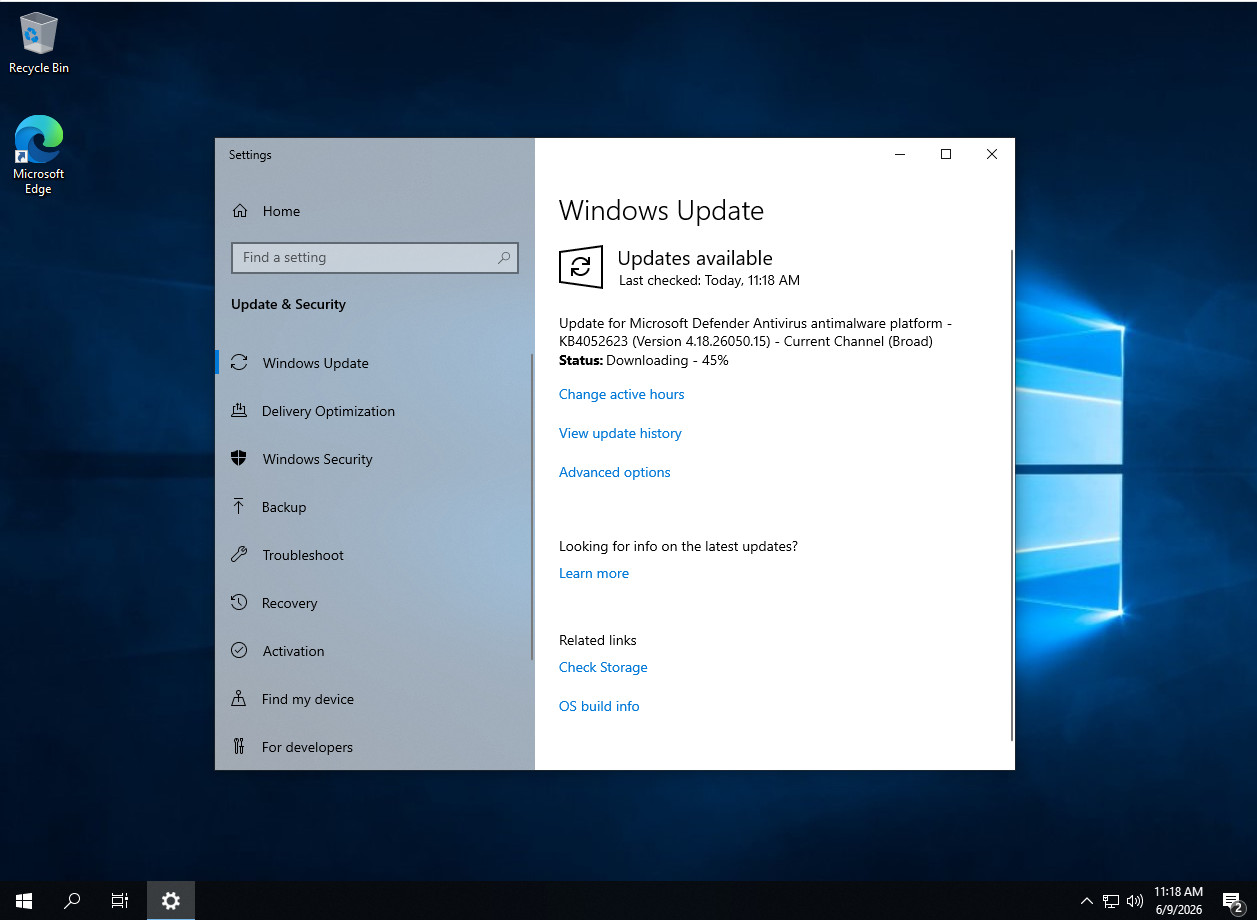Click the search magnifier in Find a setting
This screenshot has height=920, width=1257.
pyautogui.click(x=504, y=257)
